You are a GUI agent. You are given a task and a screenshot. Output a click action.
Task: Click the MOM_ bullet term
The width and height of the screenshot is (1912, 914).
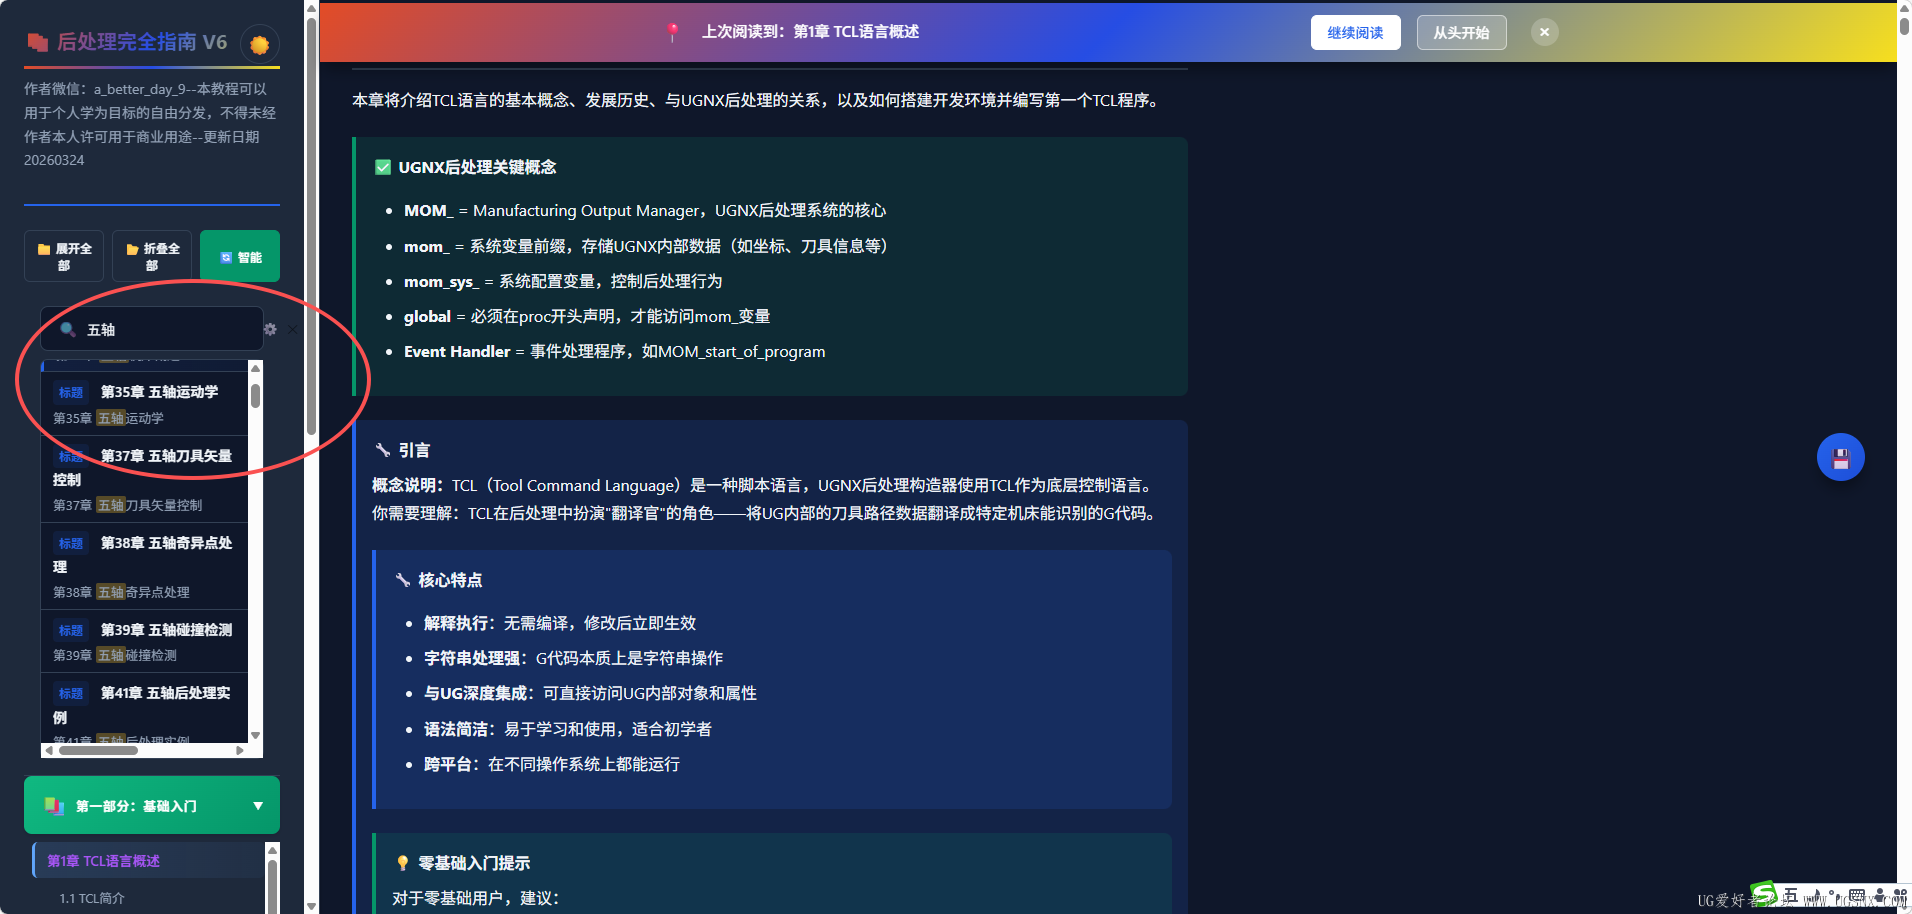(x=429, y=211)
